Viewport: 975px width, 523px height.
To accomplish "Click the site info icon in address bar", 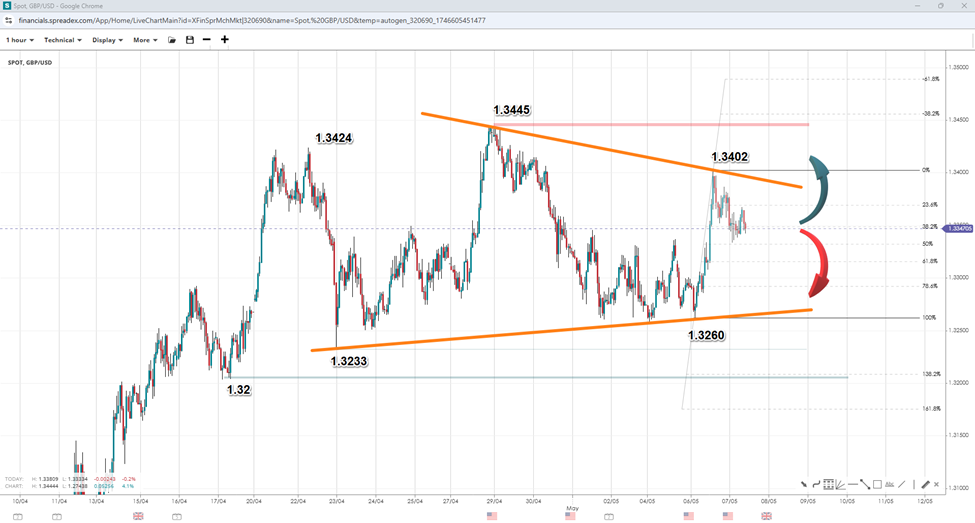I will point(9,19).
